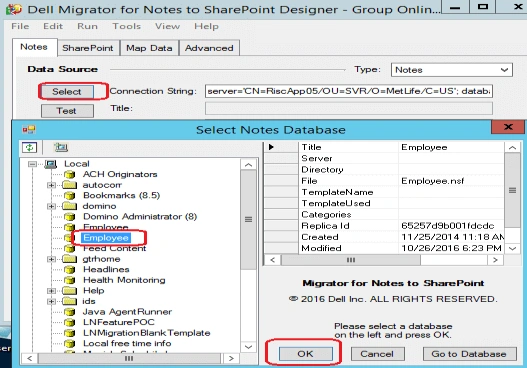Click tree horizontal scrollbar left arrow
Image resolution: width=527 pixels, height=368 pixels.
30,358
